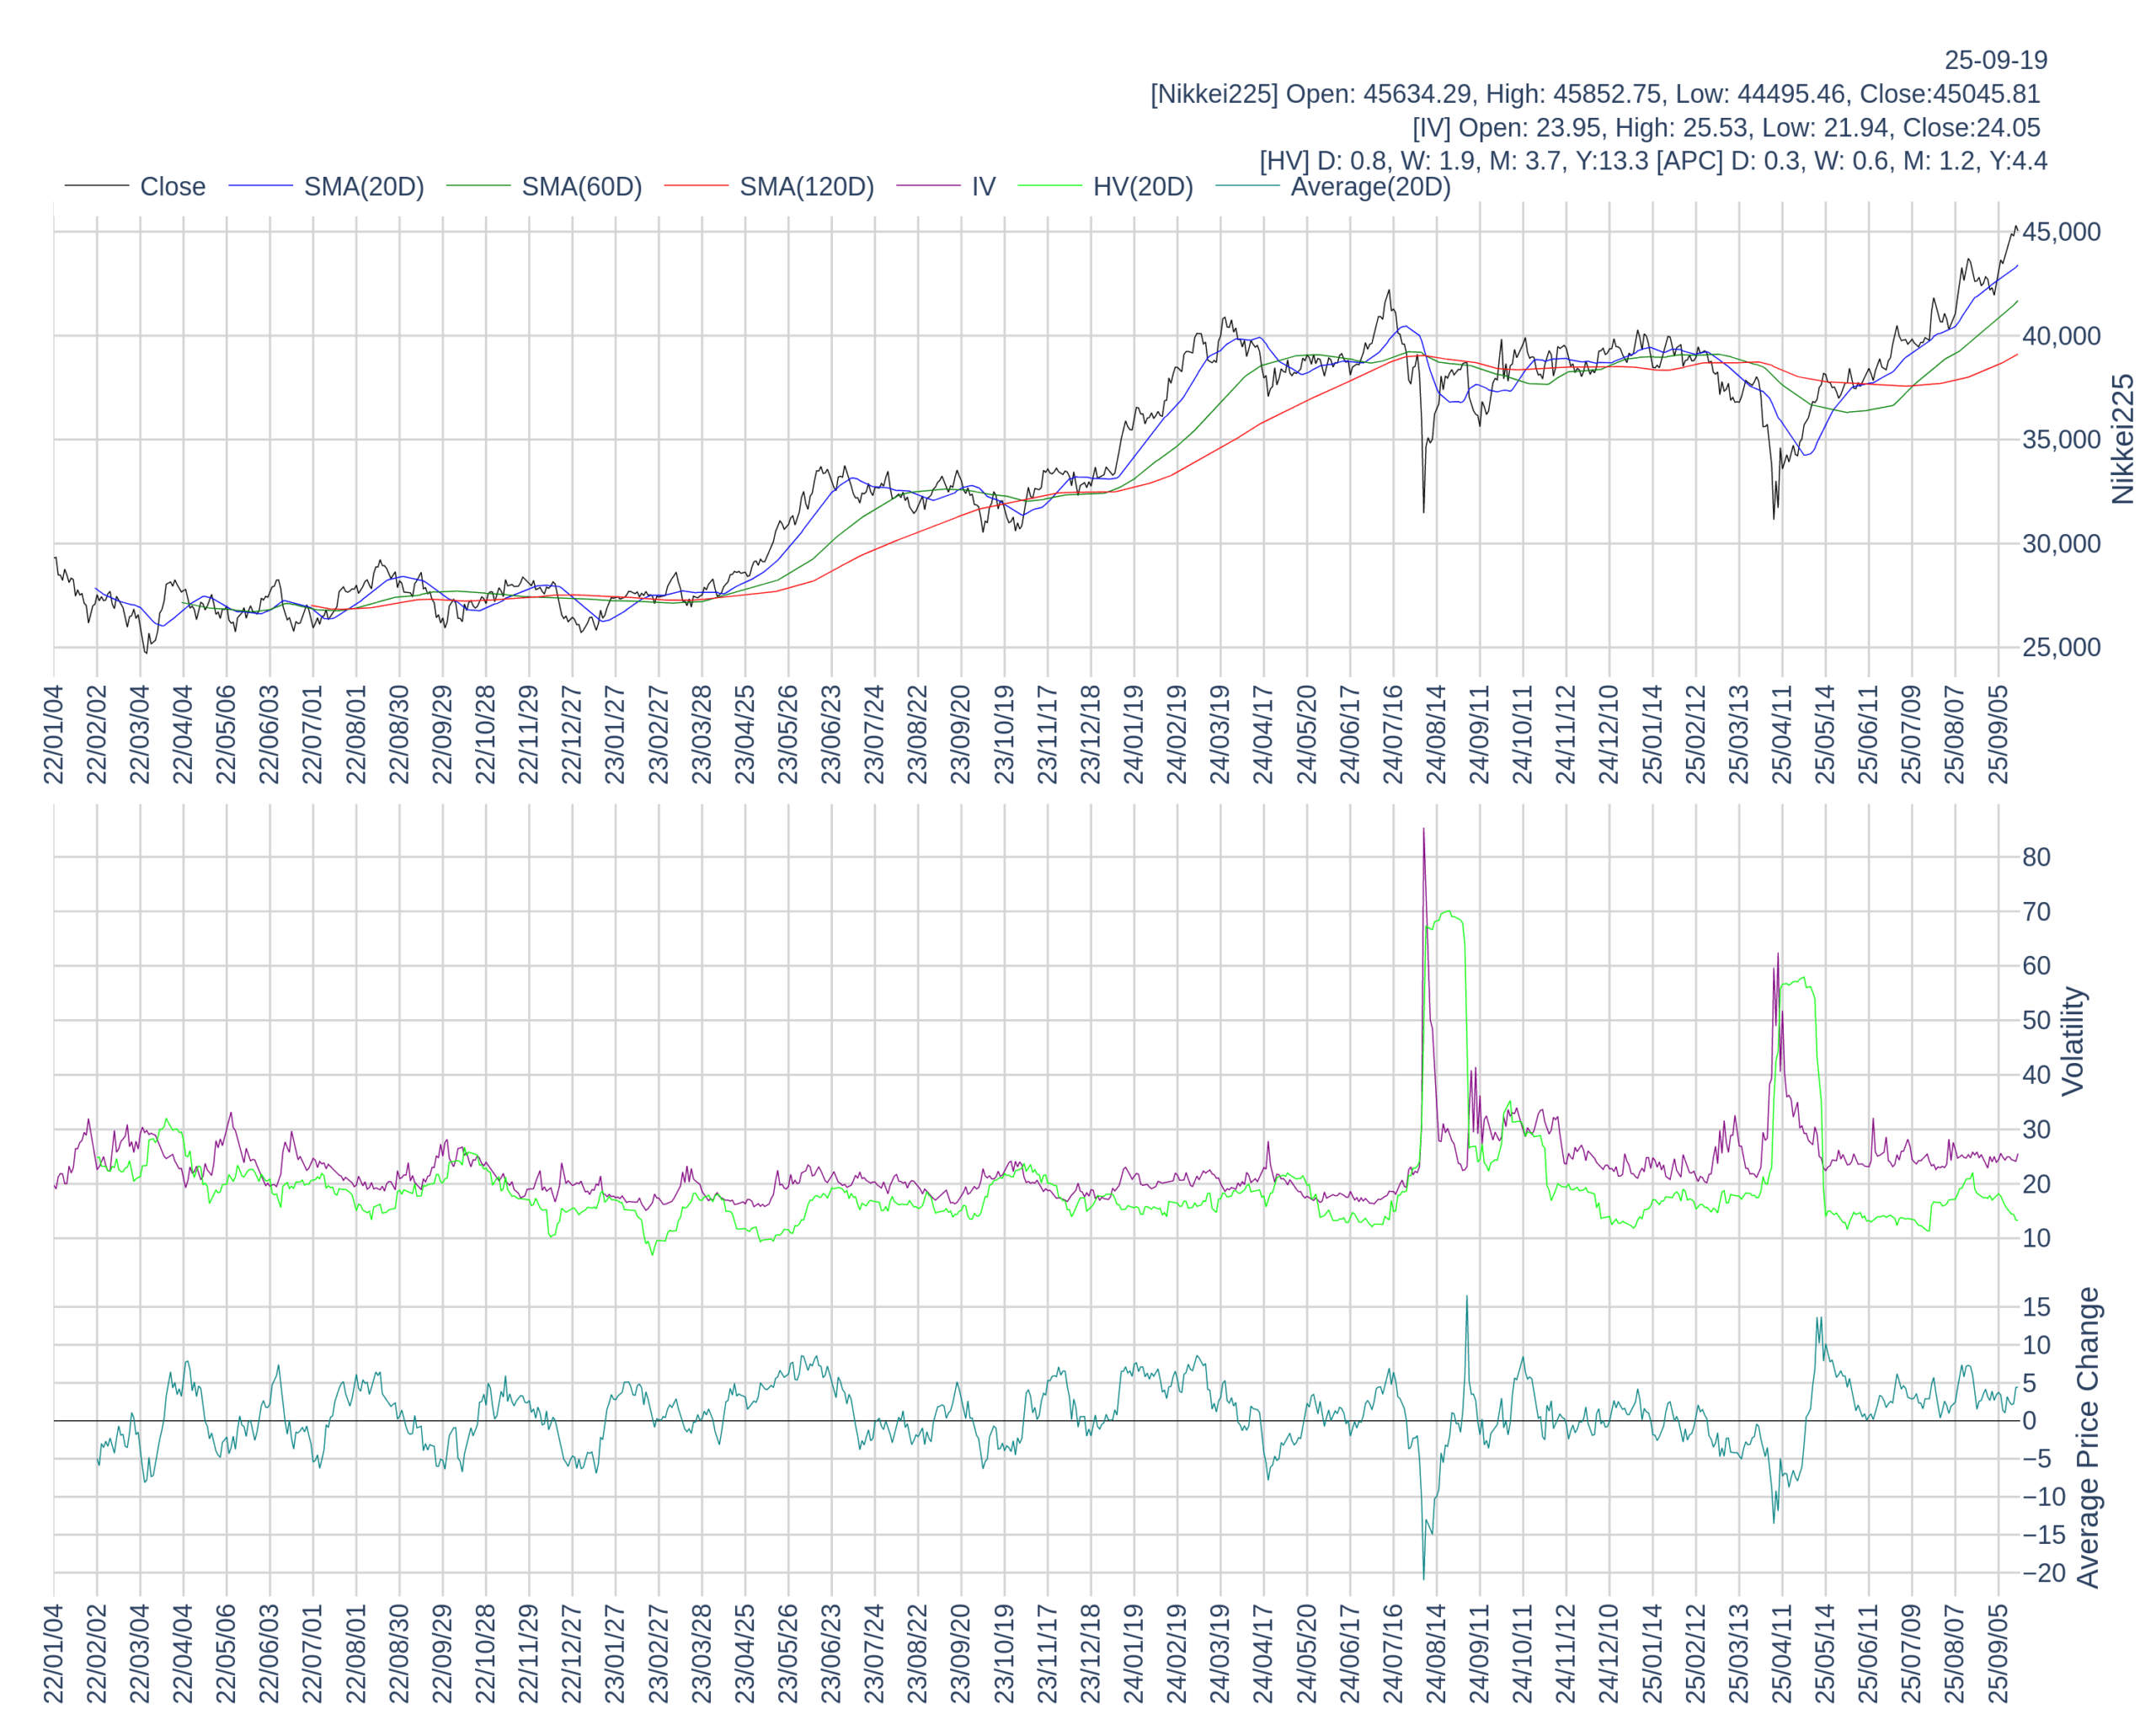Click the 45,000 tick on price axis

click(2060, 232)
